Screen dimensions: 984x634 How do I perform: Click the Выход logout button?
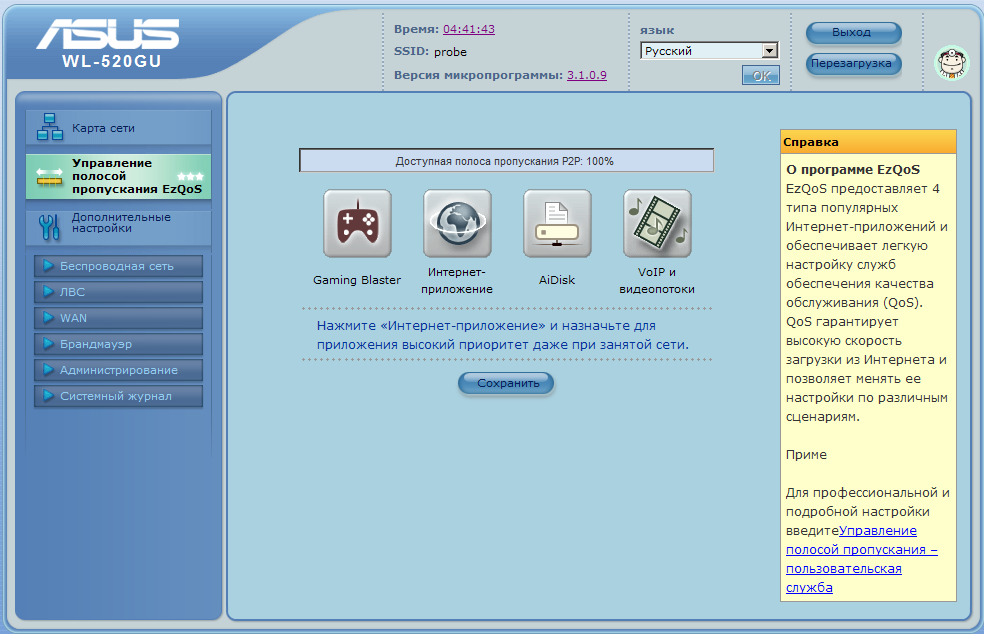coord(853,33)
